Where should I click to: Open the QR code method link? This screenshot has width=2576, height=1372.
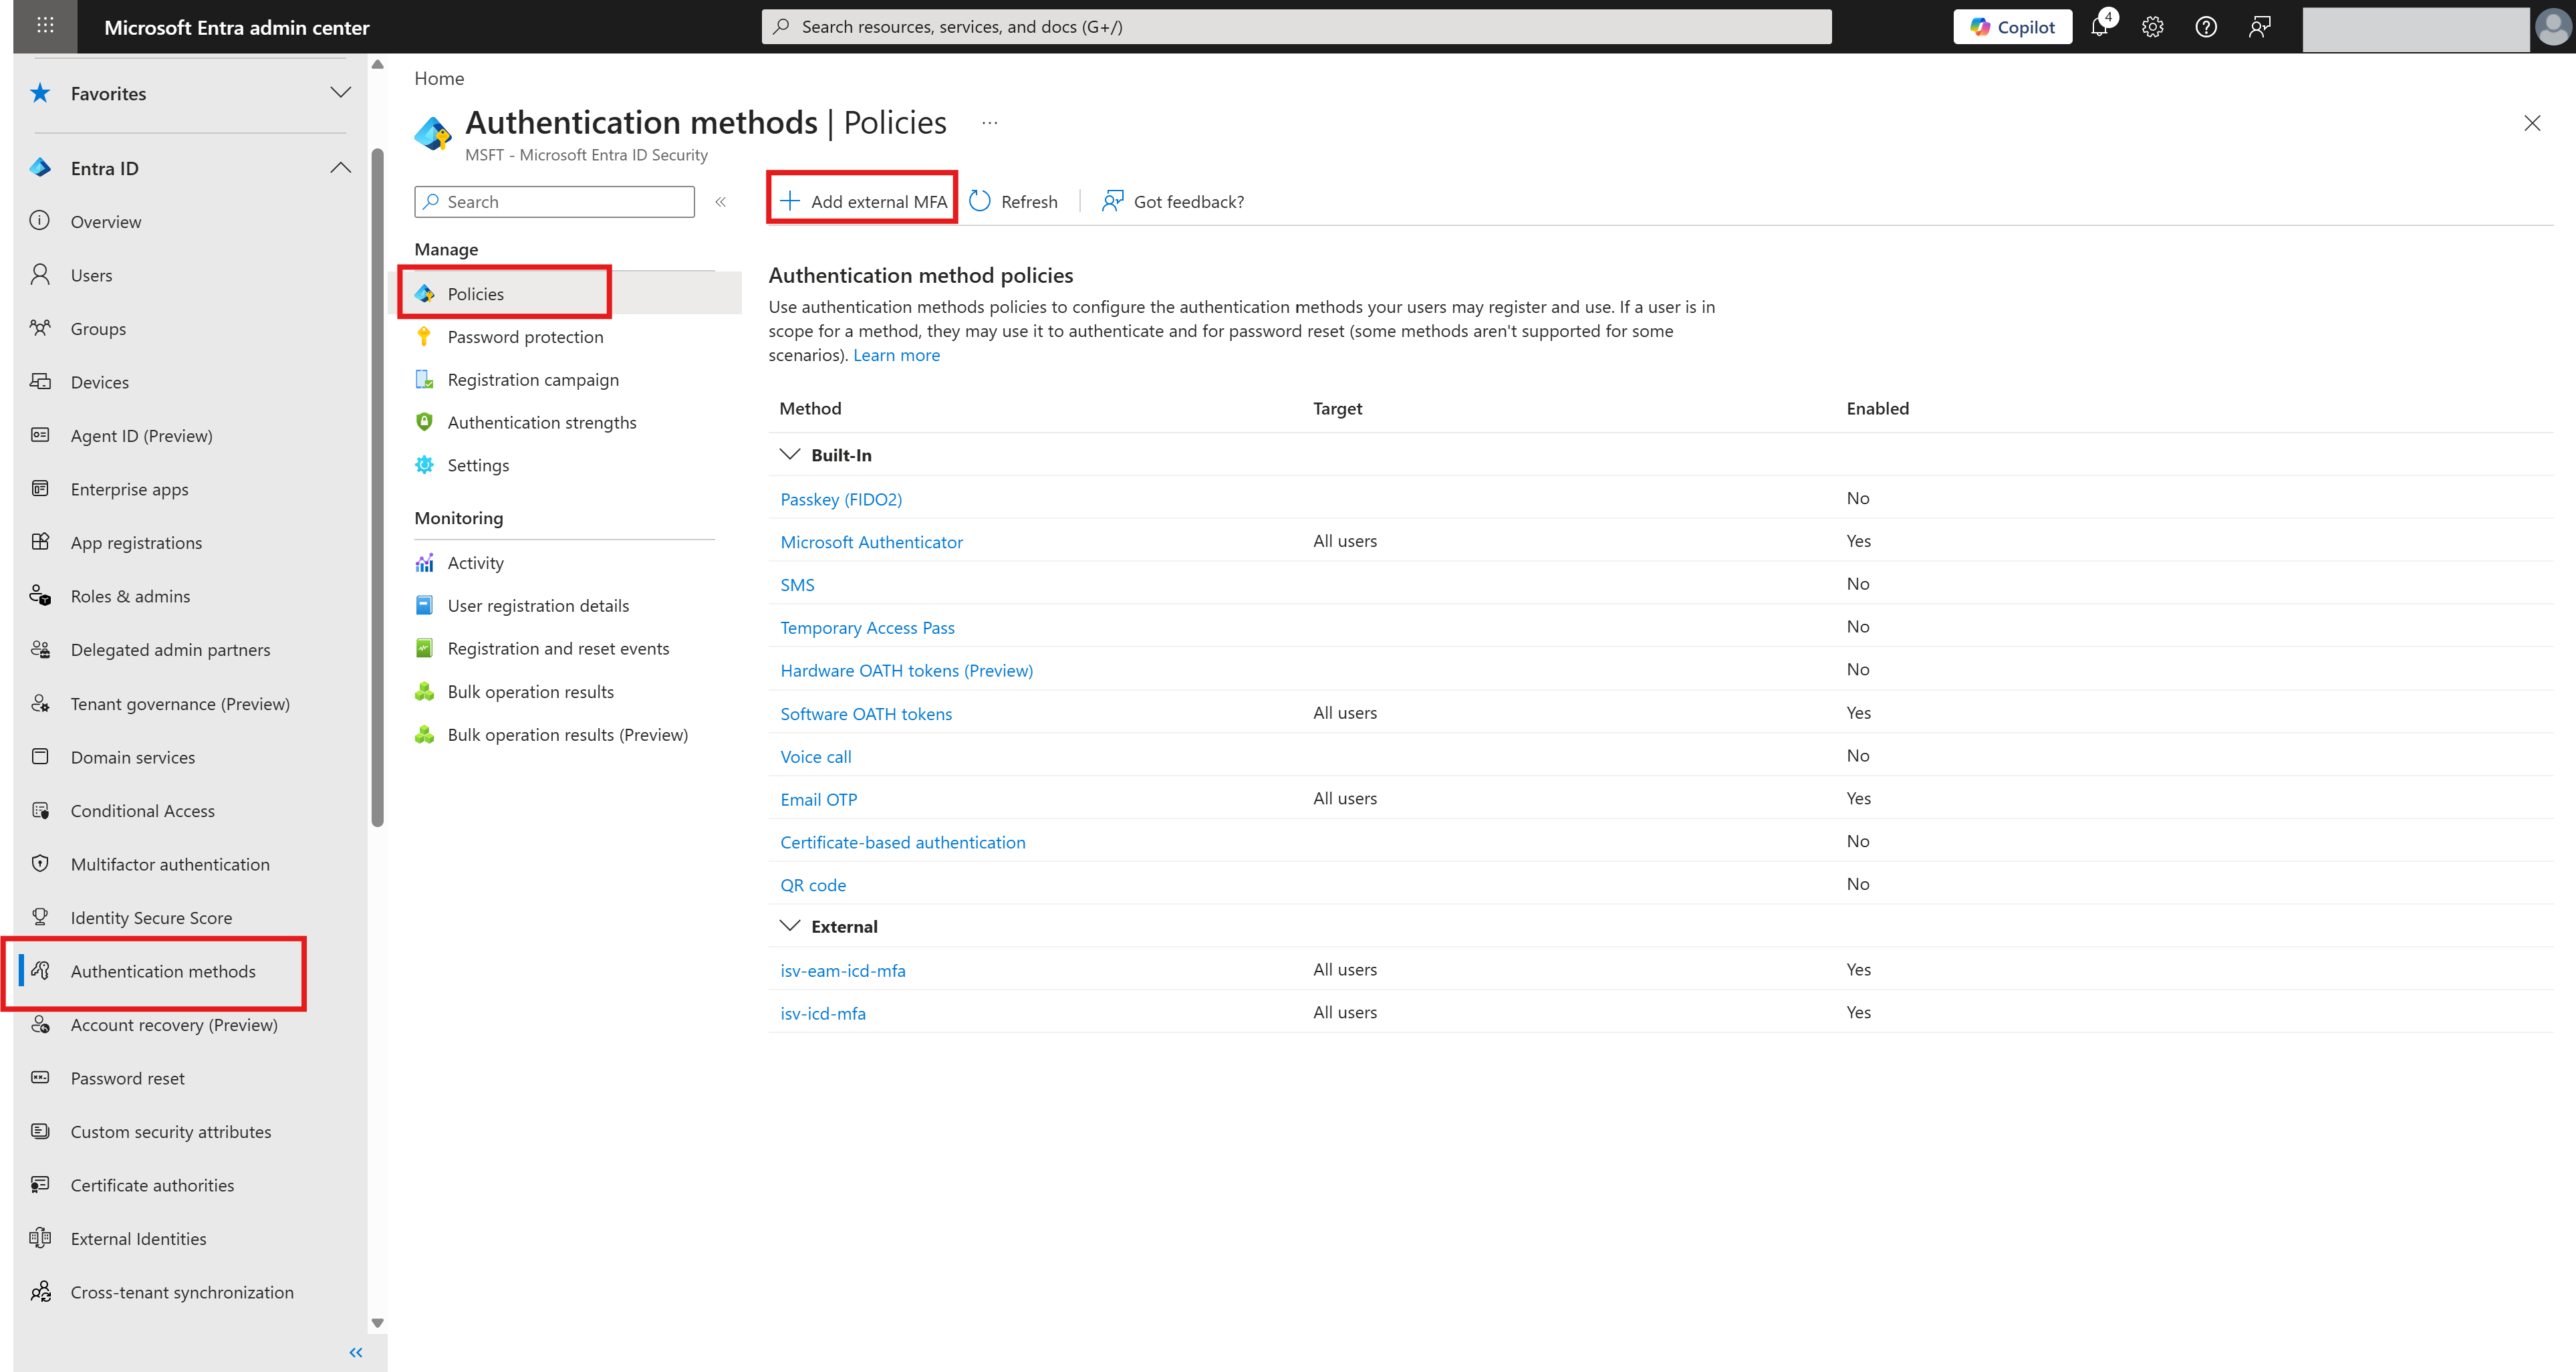click(x=813, y=885)
